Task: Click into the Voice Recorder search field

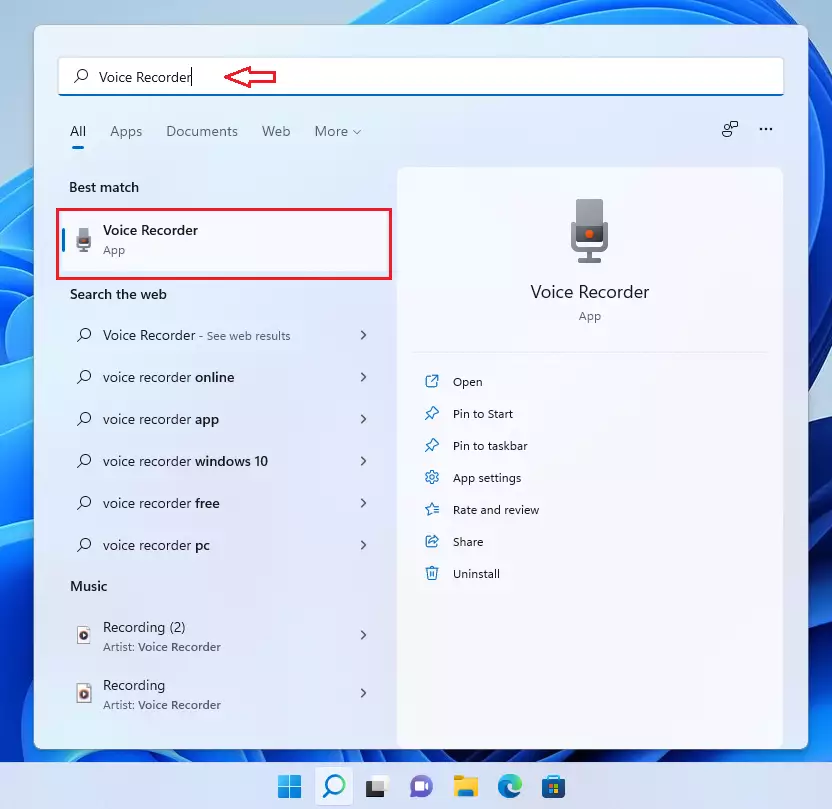Action: (420, 76)
